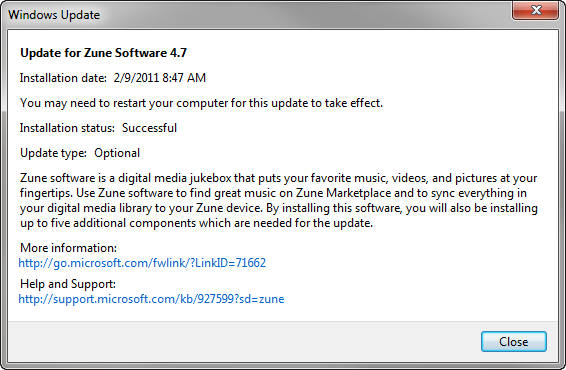Viewport: 566px width, 370px height.
Task: Open the support.microsoft.com kb/927599 link
Action: 151,299
